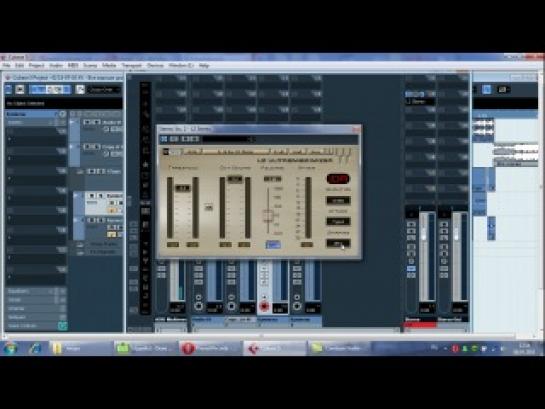Screen dimensions: 545x409
Task: Click the window layout buttons in project toolbar
Action: click(x=50, y=90)
